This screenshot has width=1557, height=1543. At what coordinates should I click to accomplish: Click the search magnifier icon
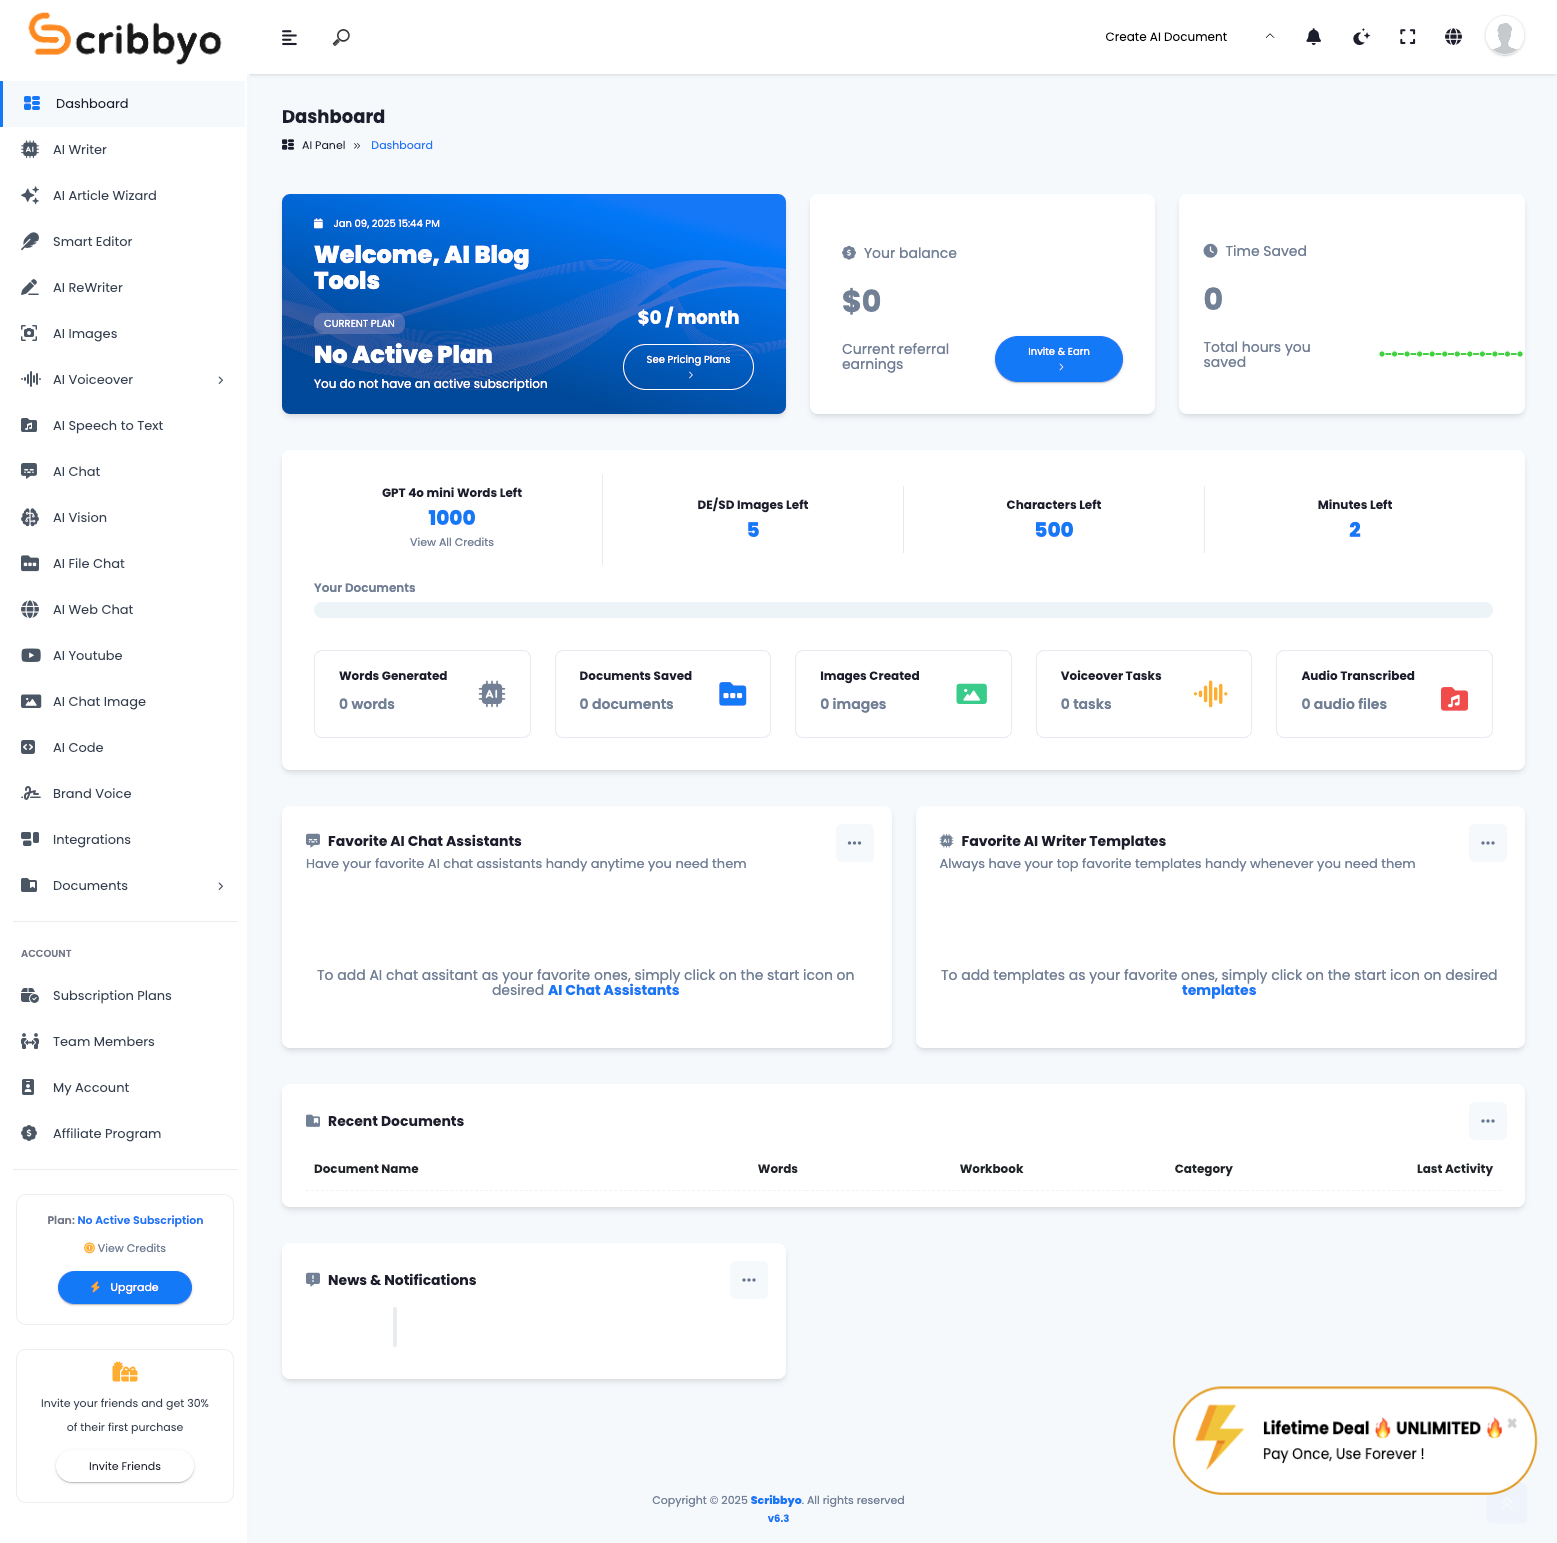pyautogui.click(x=341, y=37)
